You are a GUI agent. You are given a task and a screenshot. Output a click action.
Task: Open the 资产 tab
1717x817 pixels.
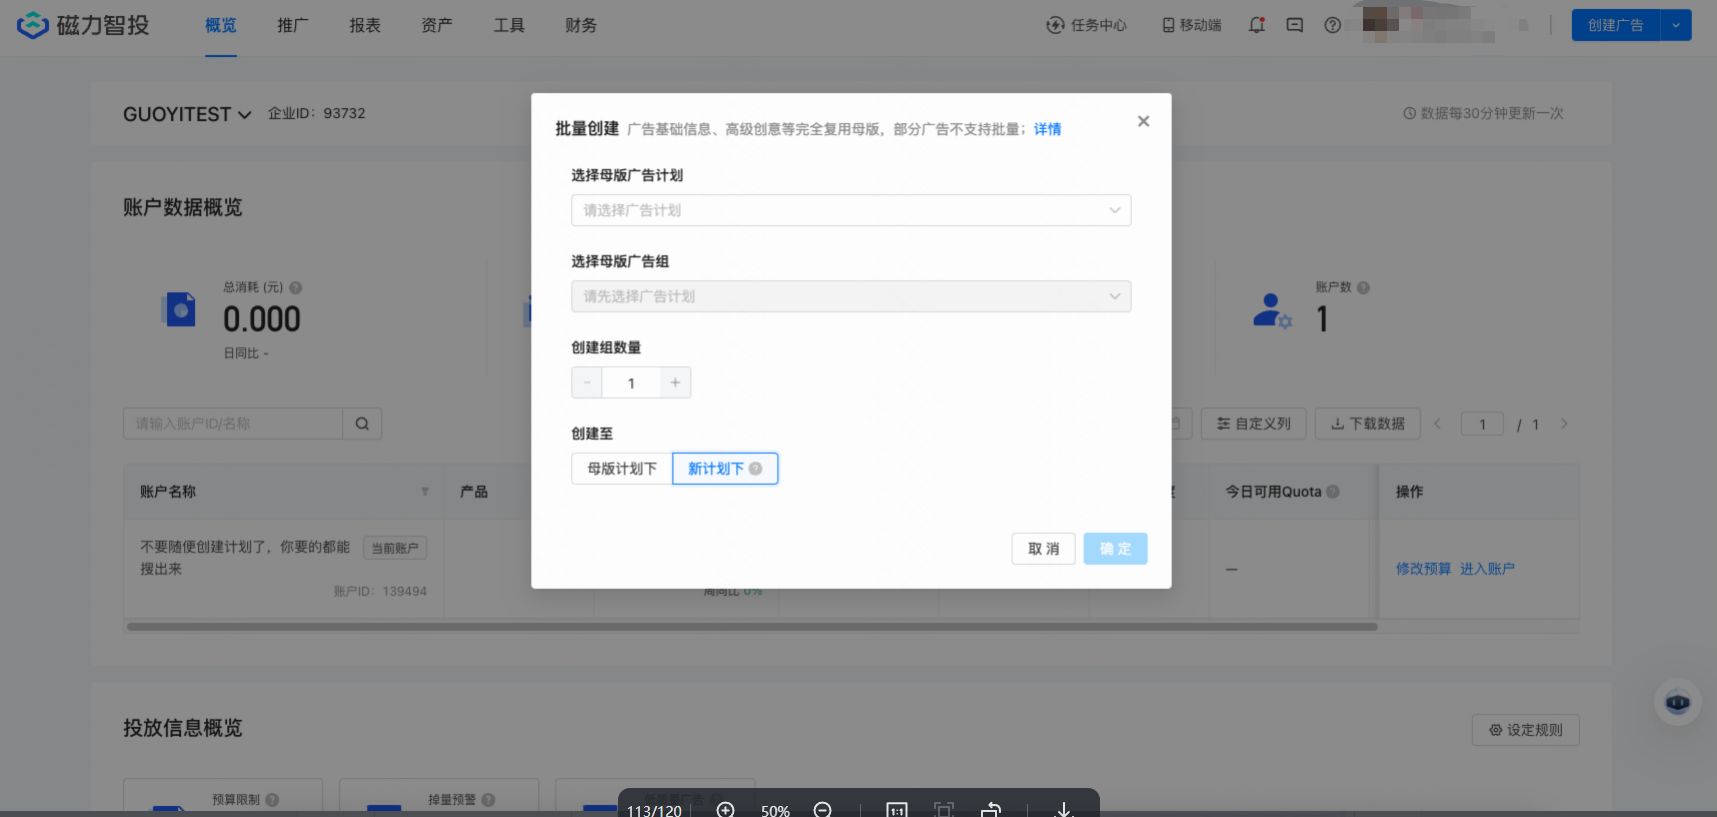coord(437,26)
